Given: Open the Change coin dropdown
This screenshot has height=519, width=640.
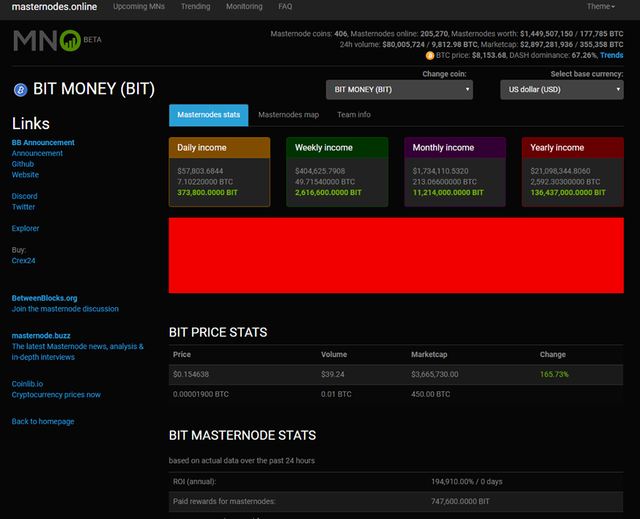Looking at the screenshot, I should [x=399, y=90].
